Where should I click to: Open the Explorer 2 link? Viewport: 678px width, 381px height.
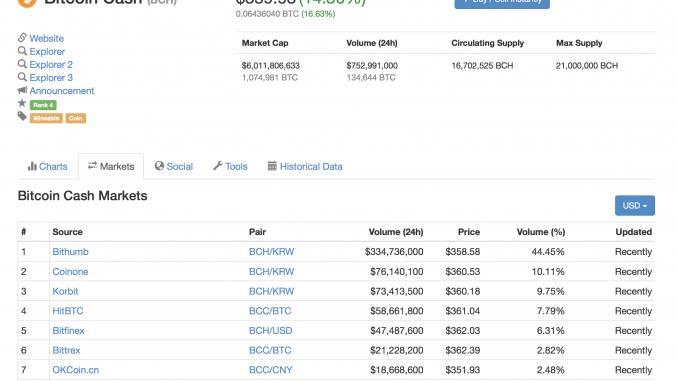coord(51,64)
